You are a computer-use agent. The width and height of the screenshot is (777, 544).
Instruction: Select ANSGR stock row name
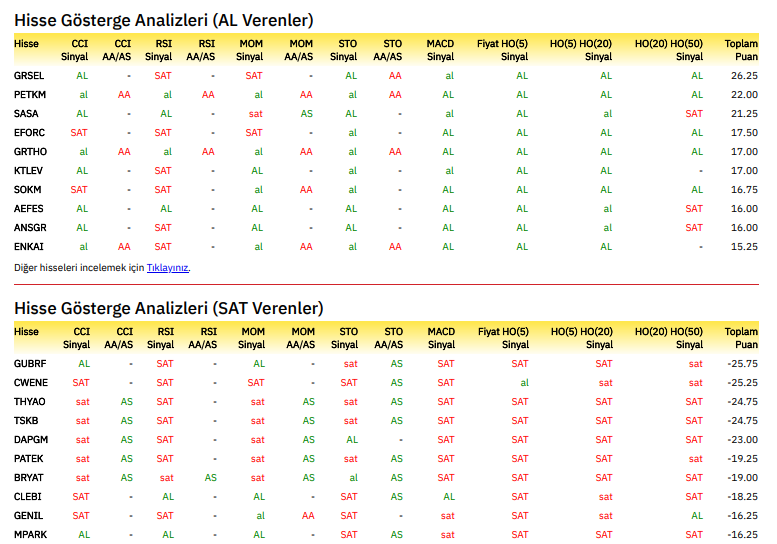point(30,228)
